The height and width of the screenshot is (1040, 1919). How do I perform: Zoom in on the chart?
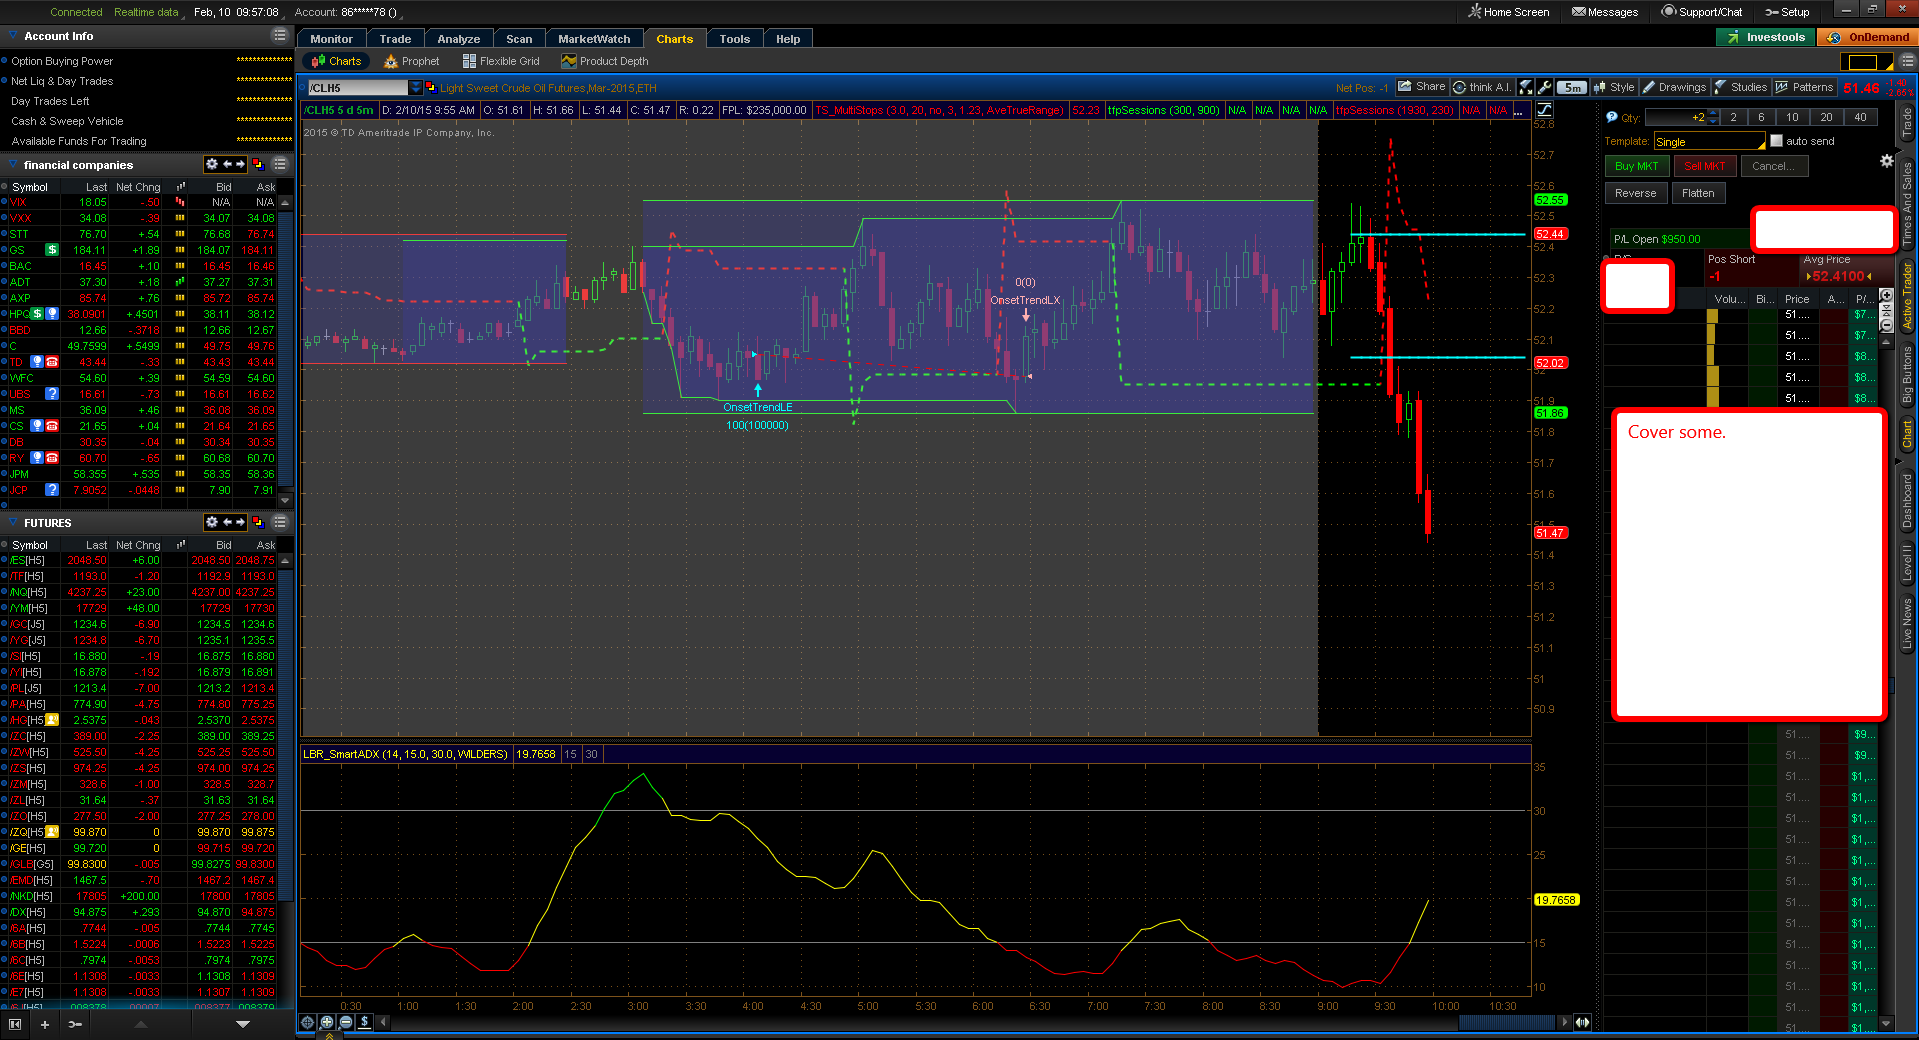click(x=327, y=1022)
